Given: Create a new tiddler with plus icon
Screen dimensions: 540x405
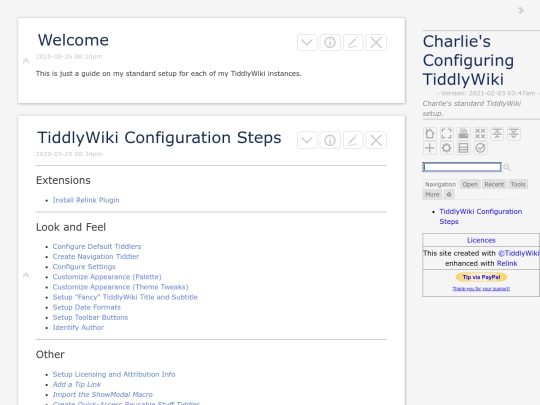Looking at the screenshot, I should point(429,148).
